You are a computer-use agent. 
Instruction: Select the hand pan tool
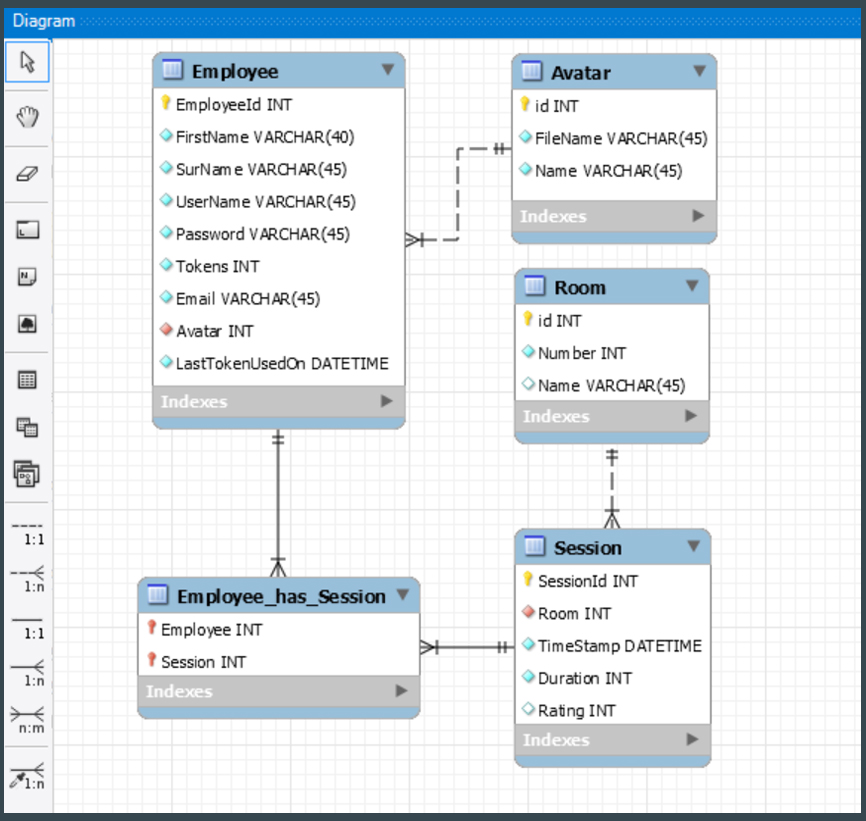click(x=27, y=118)
